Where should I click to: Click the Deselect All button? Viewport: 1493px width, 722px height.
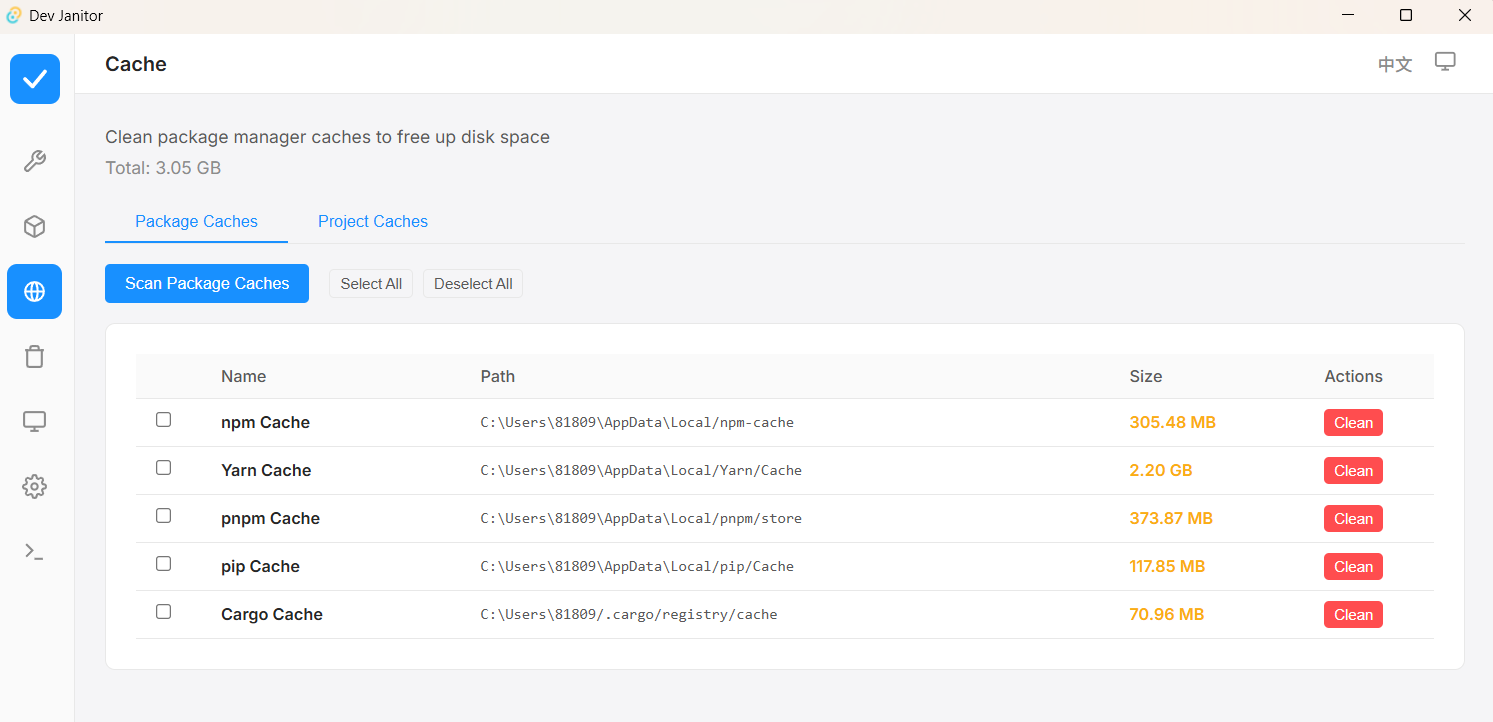(473, 284)
